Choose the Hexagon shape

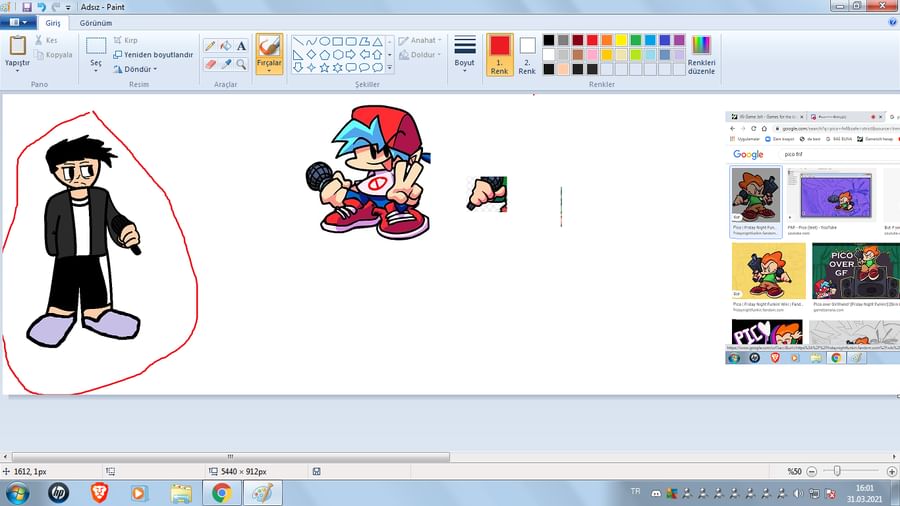338,55
